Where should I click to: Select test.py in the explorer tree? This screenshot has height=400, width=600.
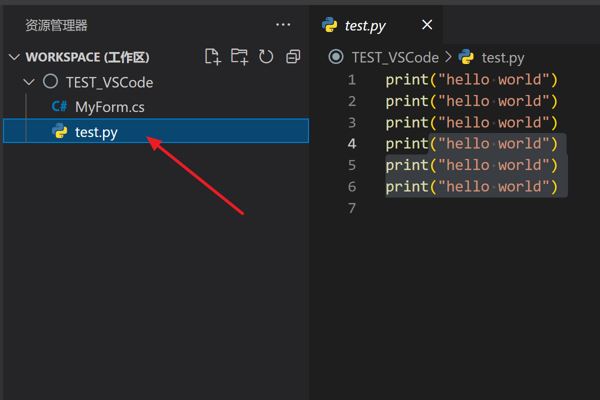pyautogui.click(x=96, y=131)
